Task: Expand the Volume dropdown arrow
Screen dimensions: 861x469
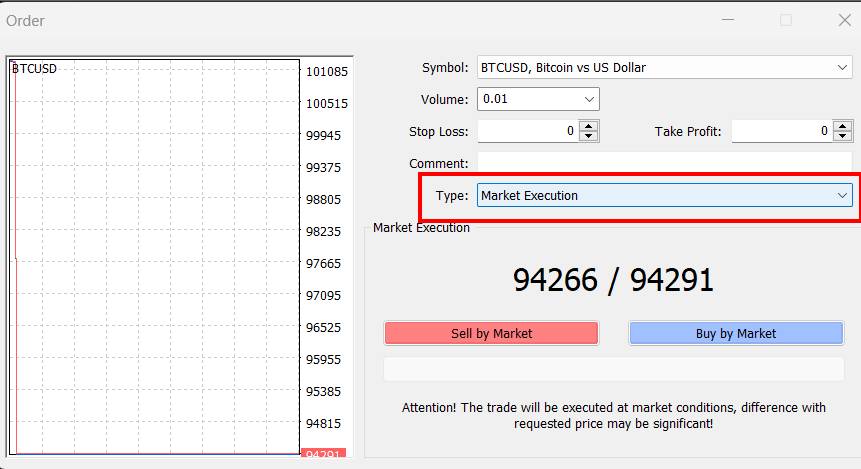Action: click(x=589, y=100)
